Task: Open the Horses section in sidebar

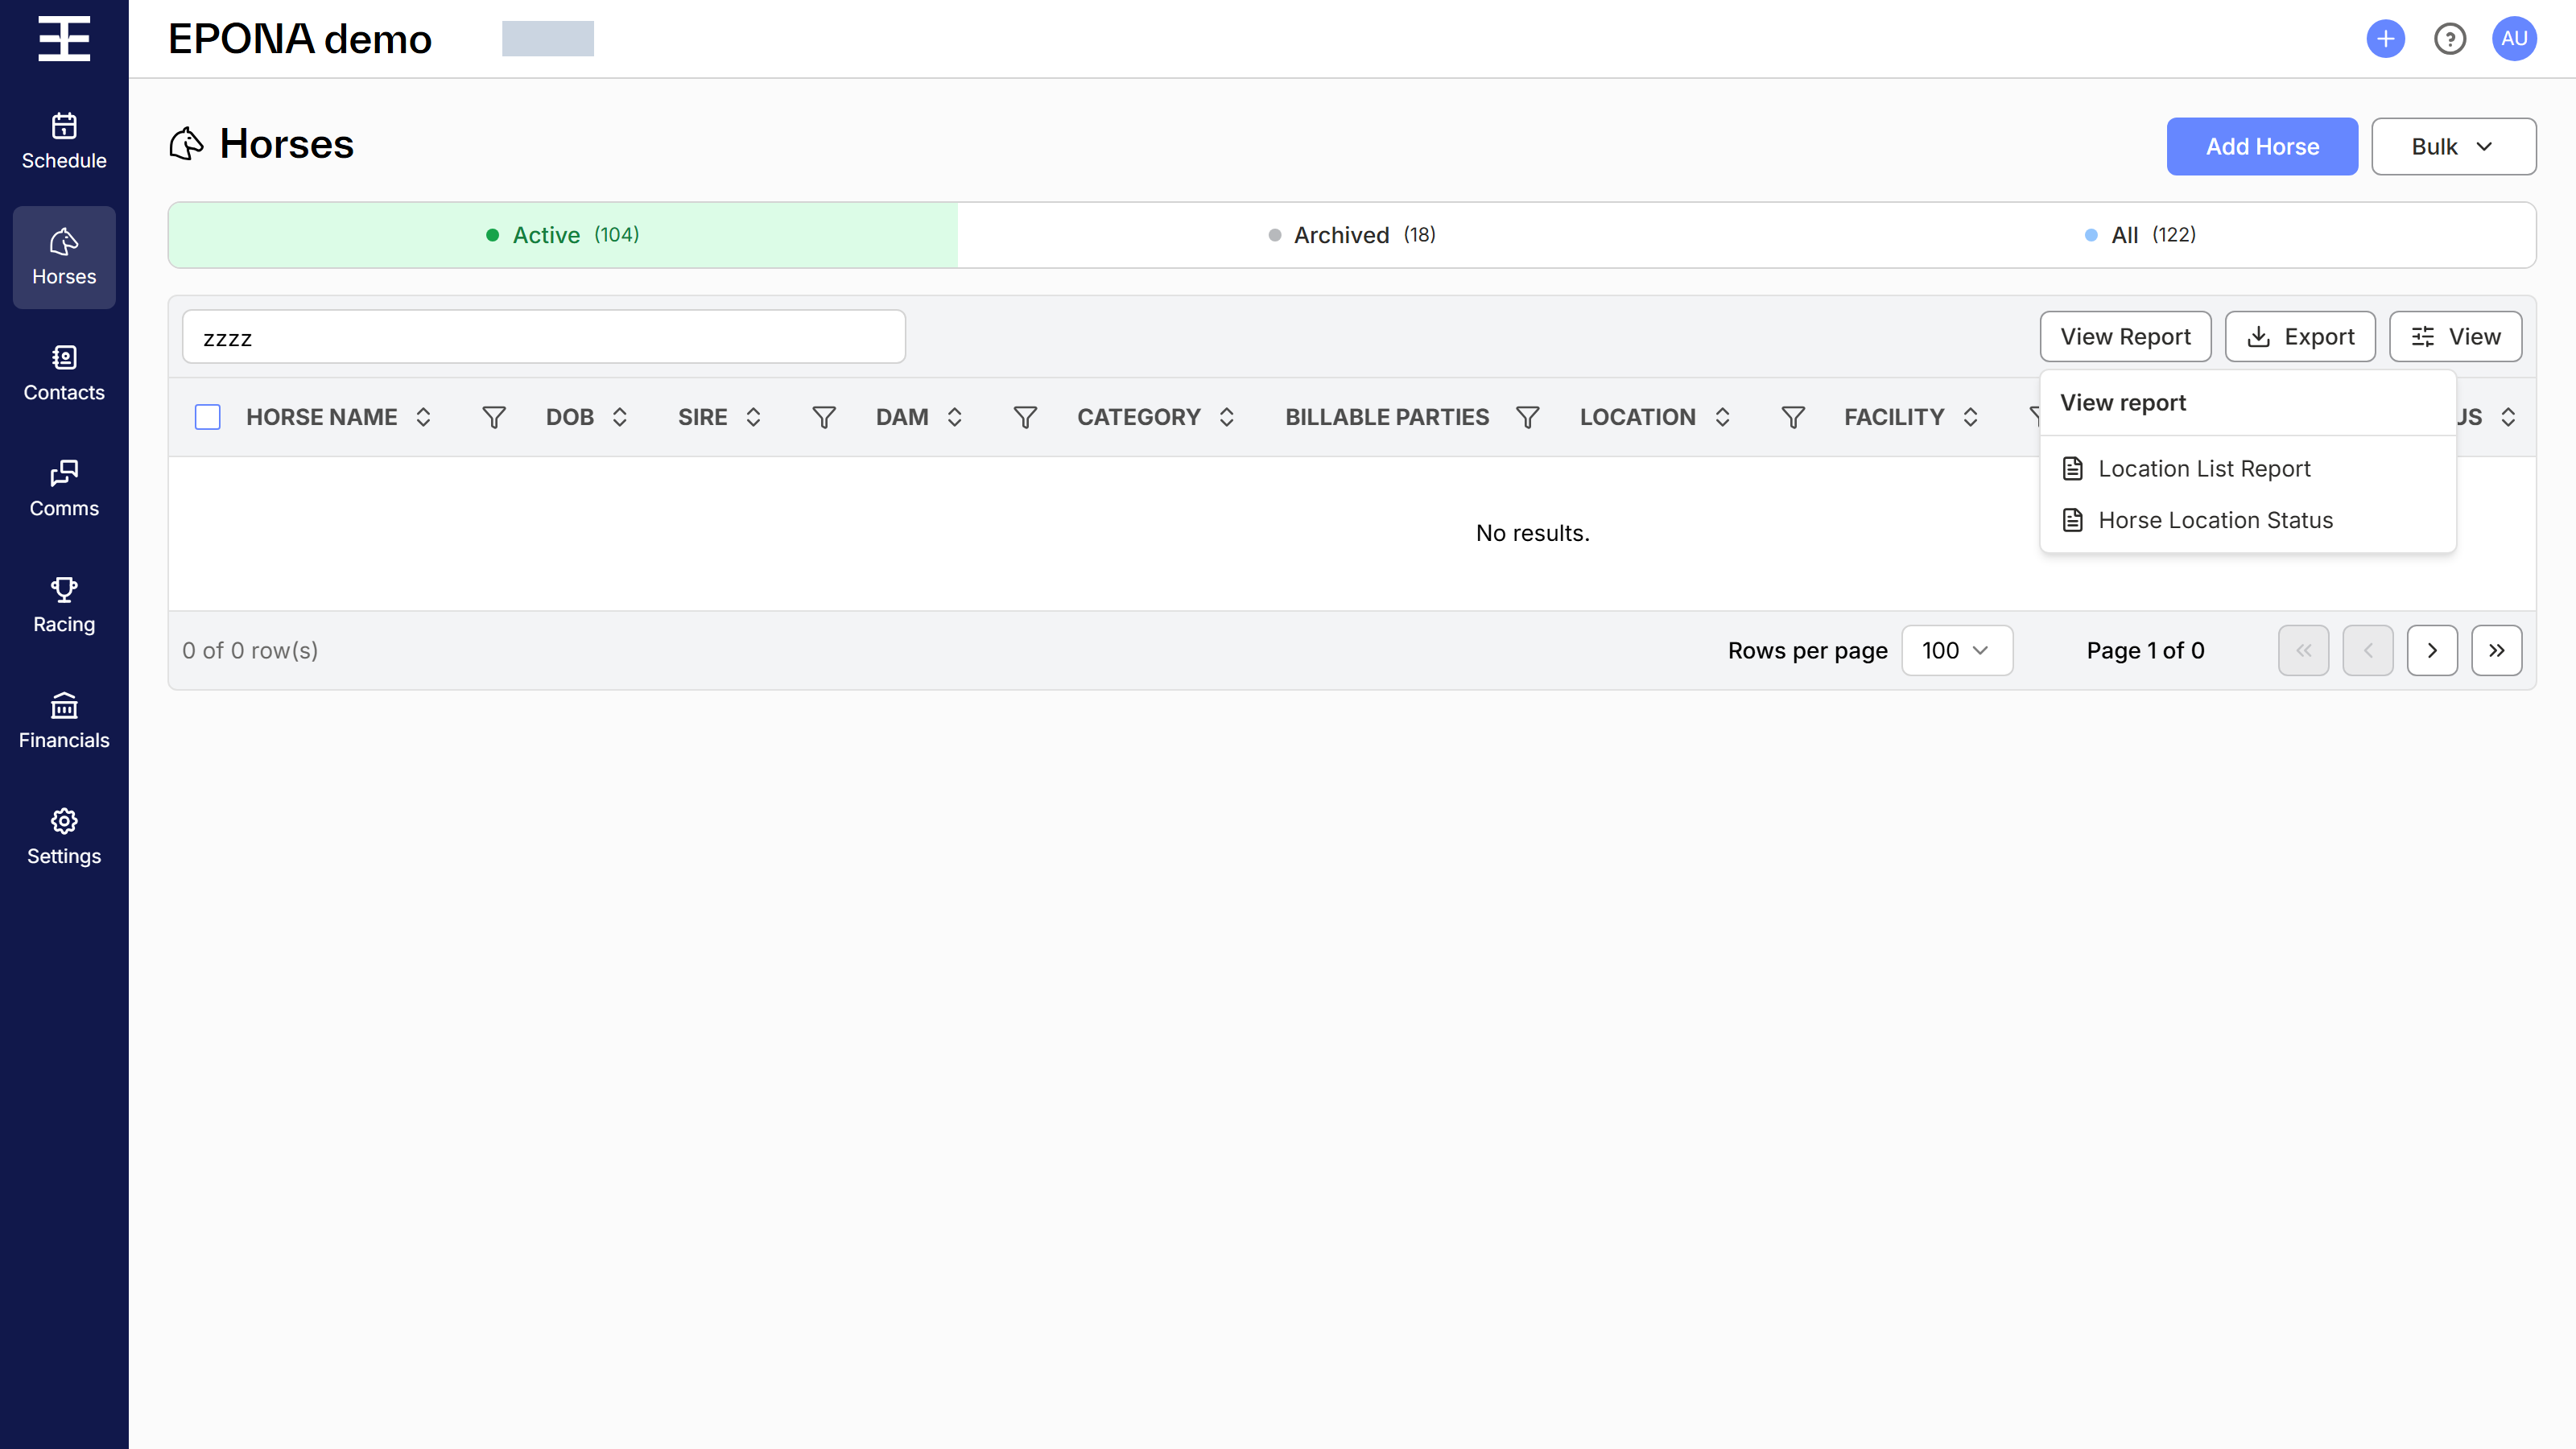Action: (64, 257)
